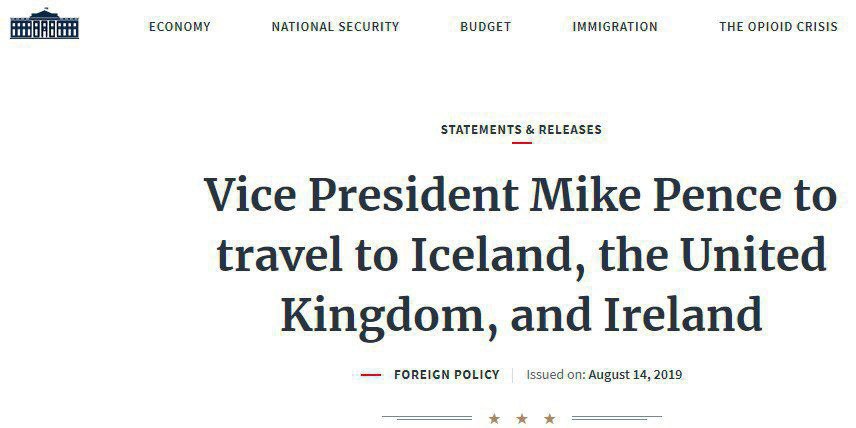Image resolution: width=856 pixels, height=428 pixels.
Task: Click the right star in the divider
Action: 549,418
